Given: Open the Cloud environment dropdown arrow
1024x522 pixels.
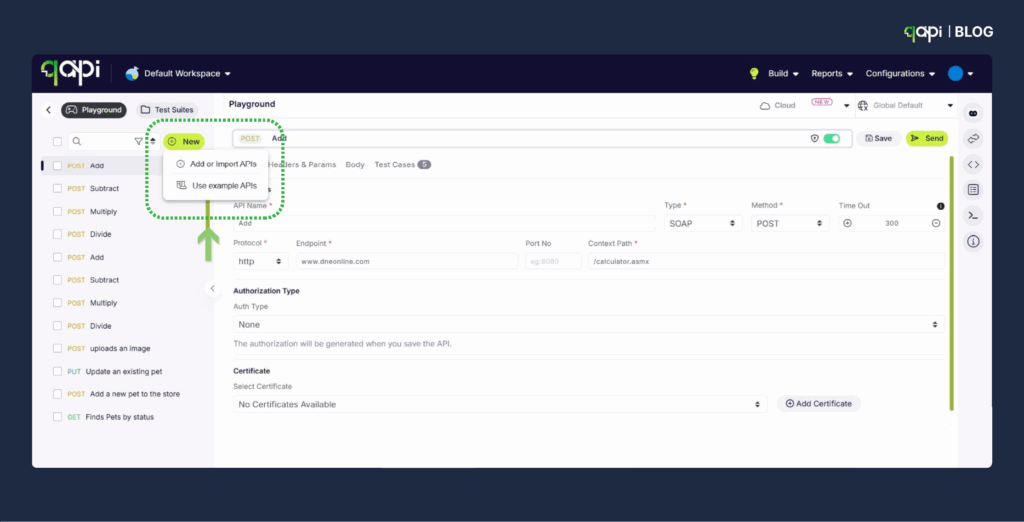Looking at the screenshot, I should [x=846, y=106].
